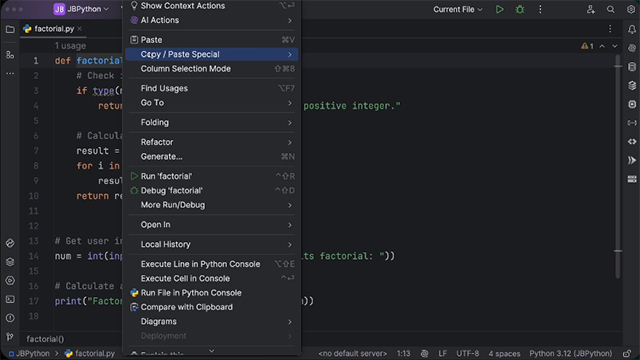Click Run 'factorial' in context menu
Image resolution: width=640 pixels, height=360 pixels.
212,176
